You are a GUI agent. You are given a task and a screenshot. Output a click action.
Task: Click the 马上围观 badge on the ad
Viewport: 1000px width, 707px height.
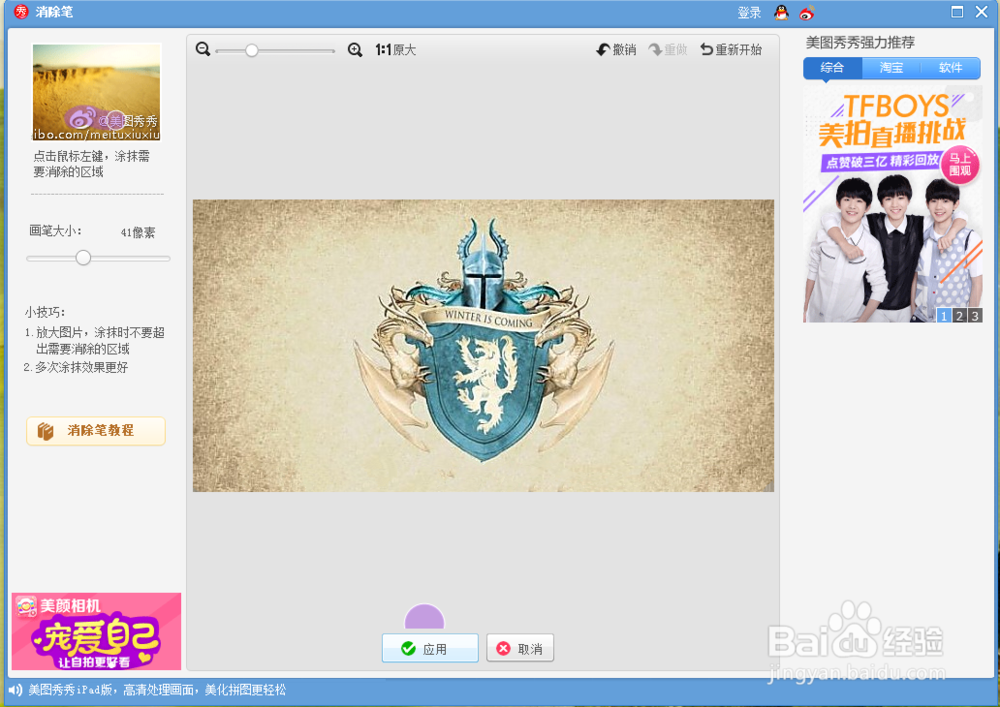(960, 165)
